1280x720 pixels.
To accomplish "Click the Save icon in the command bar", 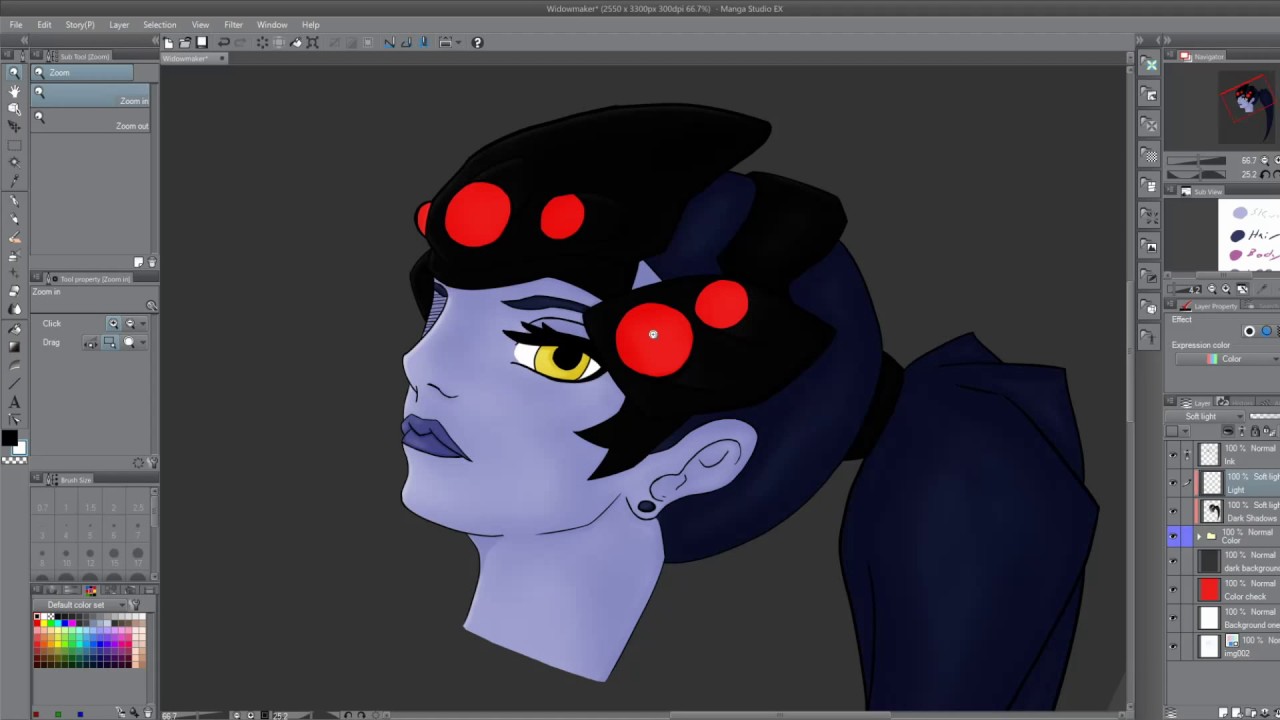I will pos(201,42).
